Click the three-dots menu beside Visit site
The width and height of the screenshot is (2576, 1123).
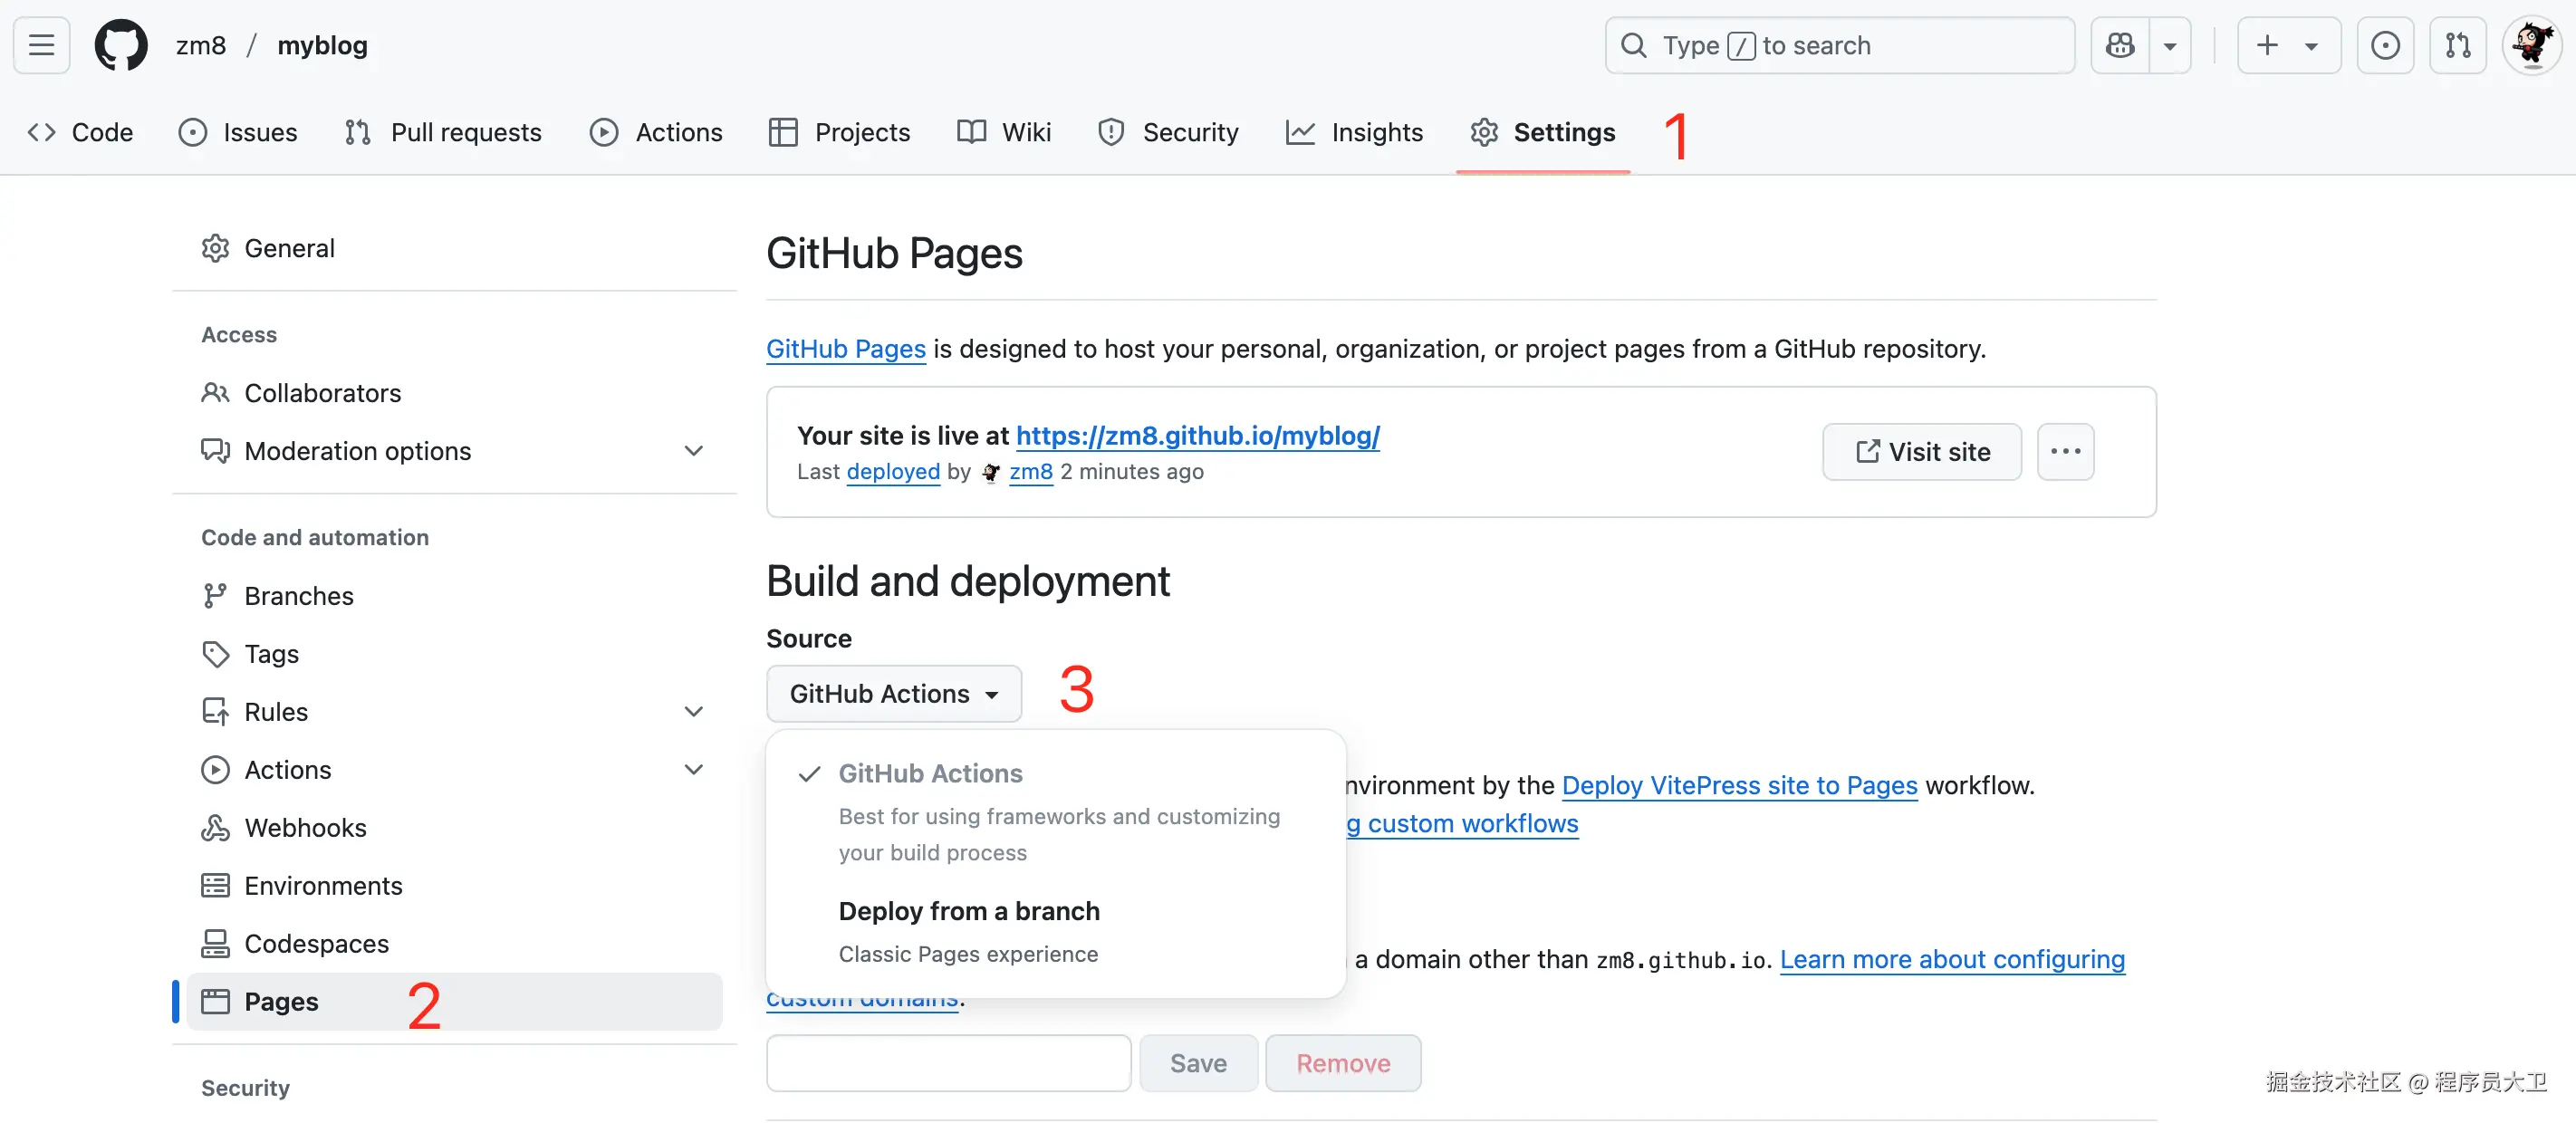2065,452
